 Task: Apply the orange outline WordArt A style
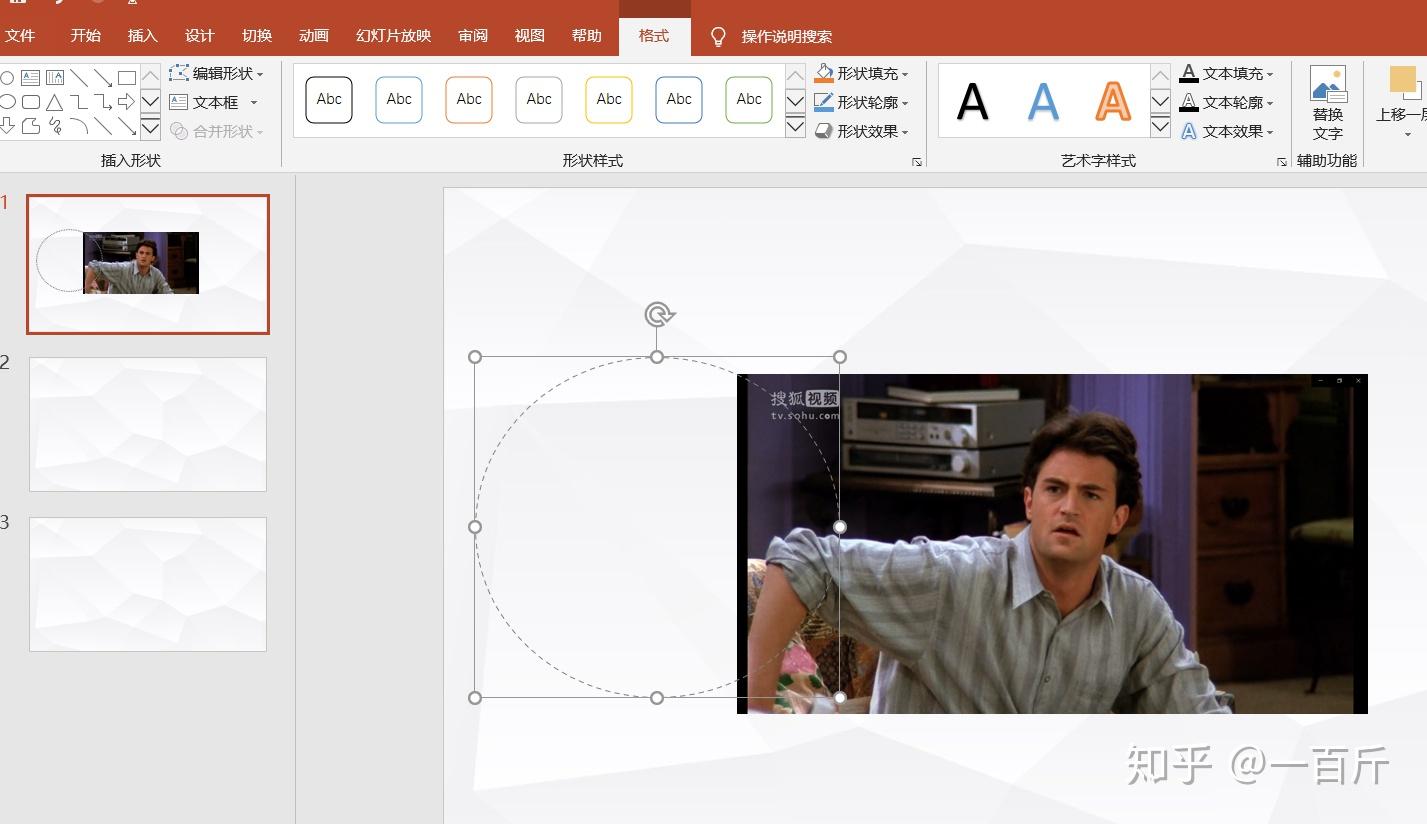[x=1113, y=101]
